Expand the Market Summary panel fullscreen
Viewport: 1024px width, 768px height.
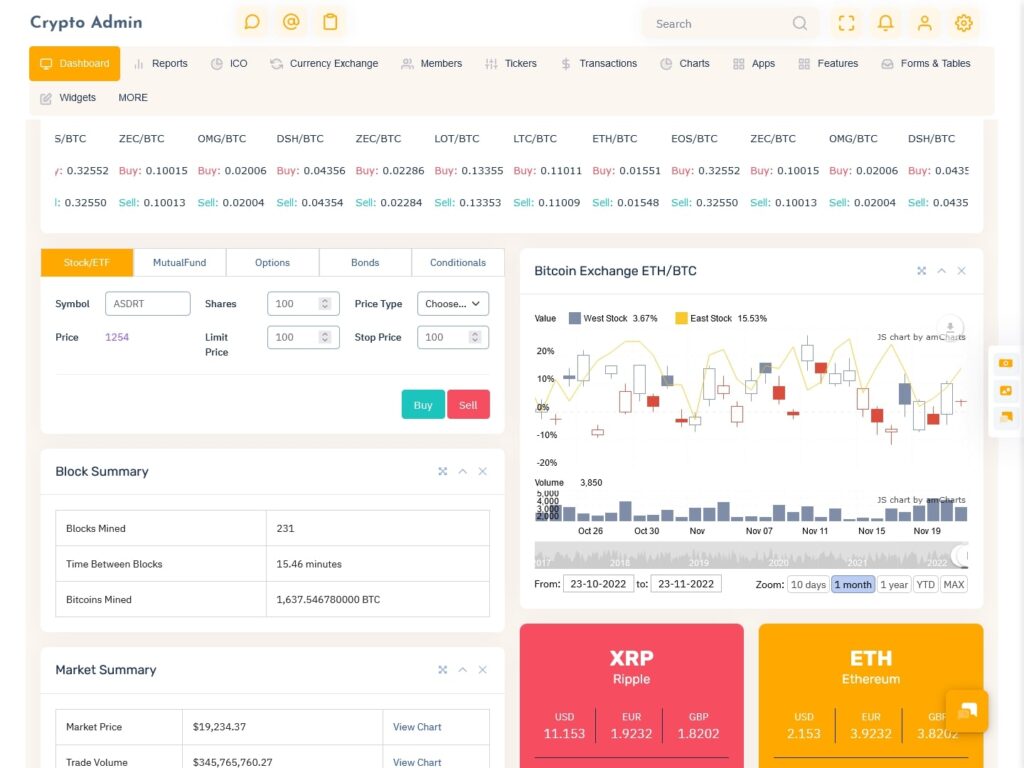[443, 670]
